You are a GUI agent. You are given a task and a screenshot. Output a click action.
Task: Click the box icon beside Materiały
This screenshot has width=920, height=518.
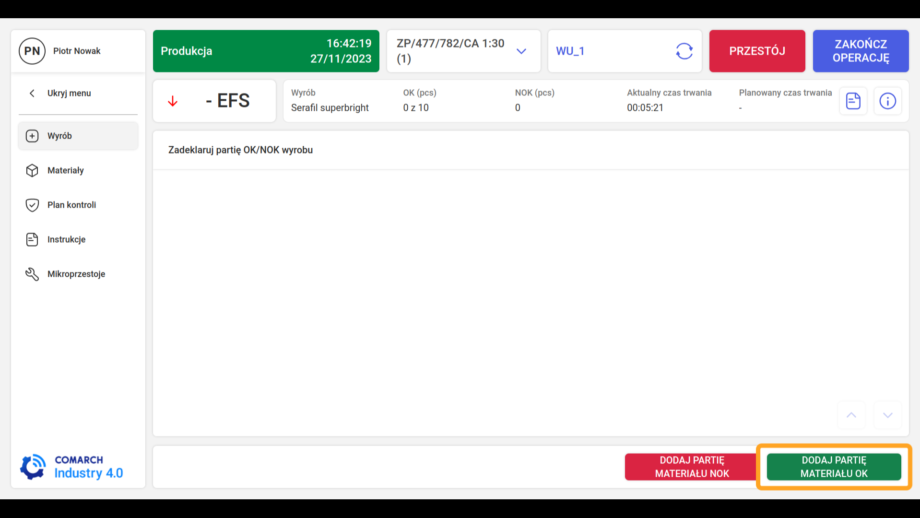pos(32,171)
